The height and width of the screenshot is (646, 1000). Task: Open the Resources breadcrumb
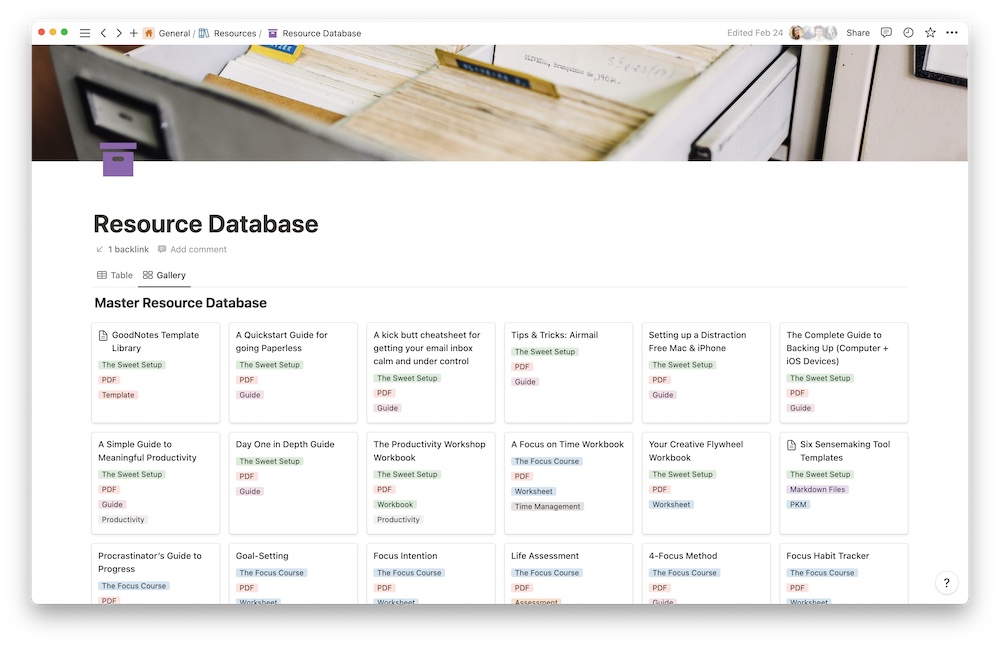228,33
